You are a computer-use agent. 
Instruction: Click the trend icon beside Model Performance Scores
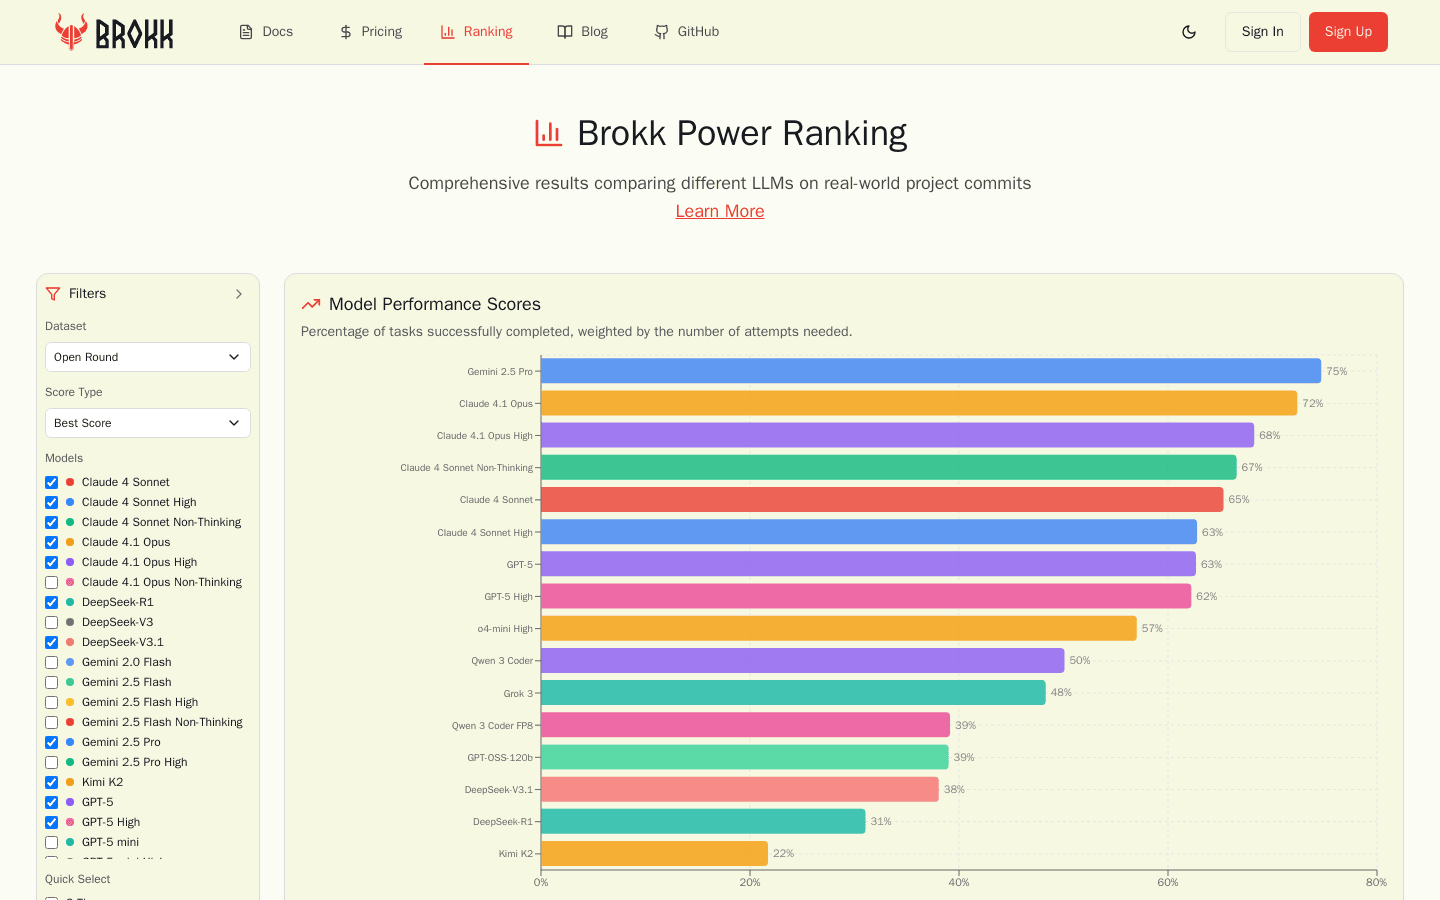tap(311, 304)
